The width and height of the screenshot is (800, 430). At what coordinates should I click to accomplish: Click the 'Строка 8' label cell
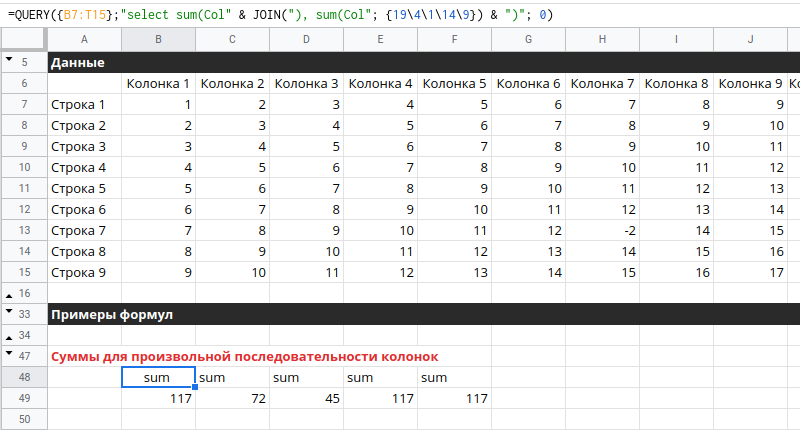pos(84,251)
